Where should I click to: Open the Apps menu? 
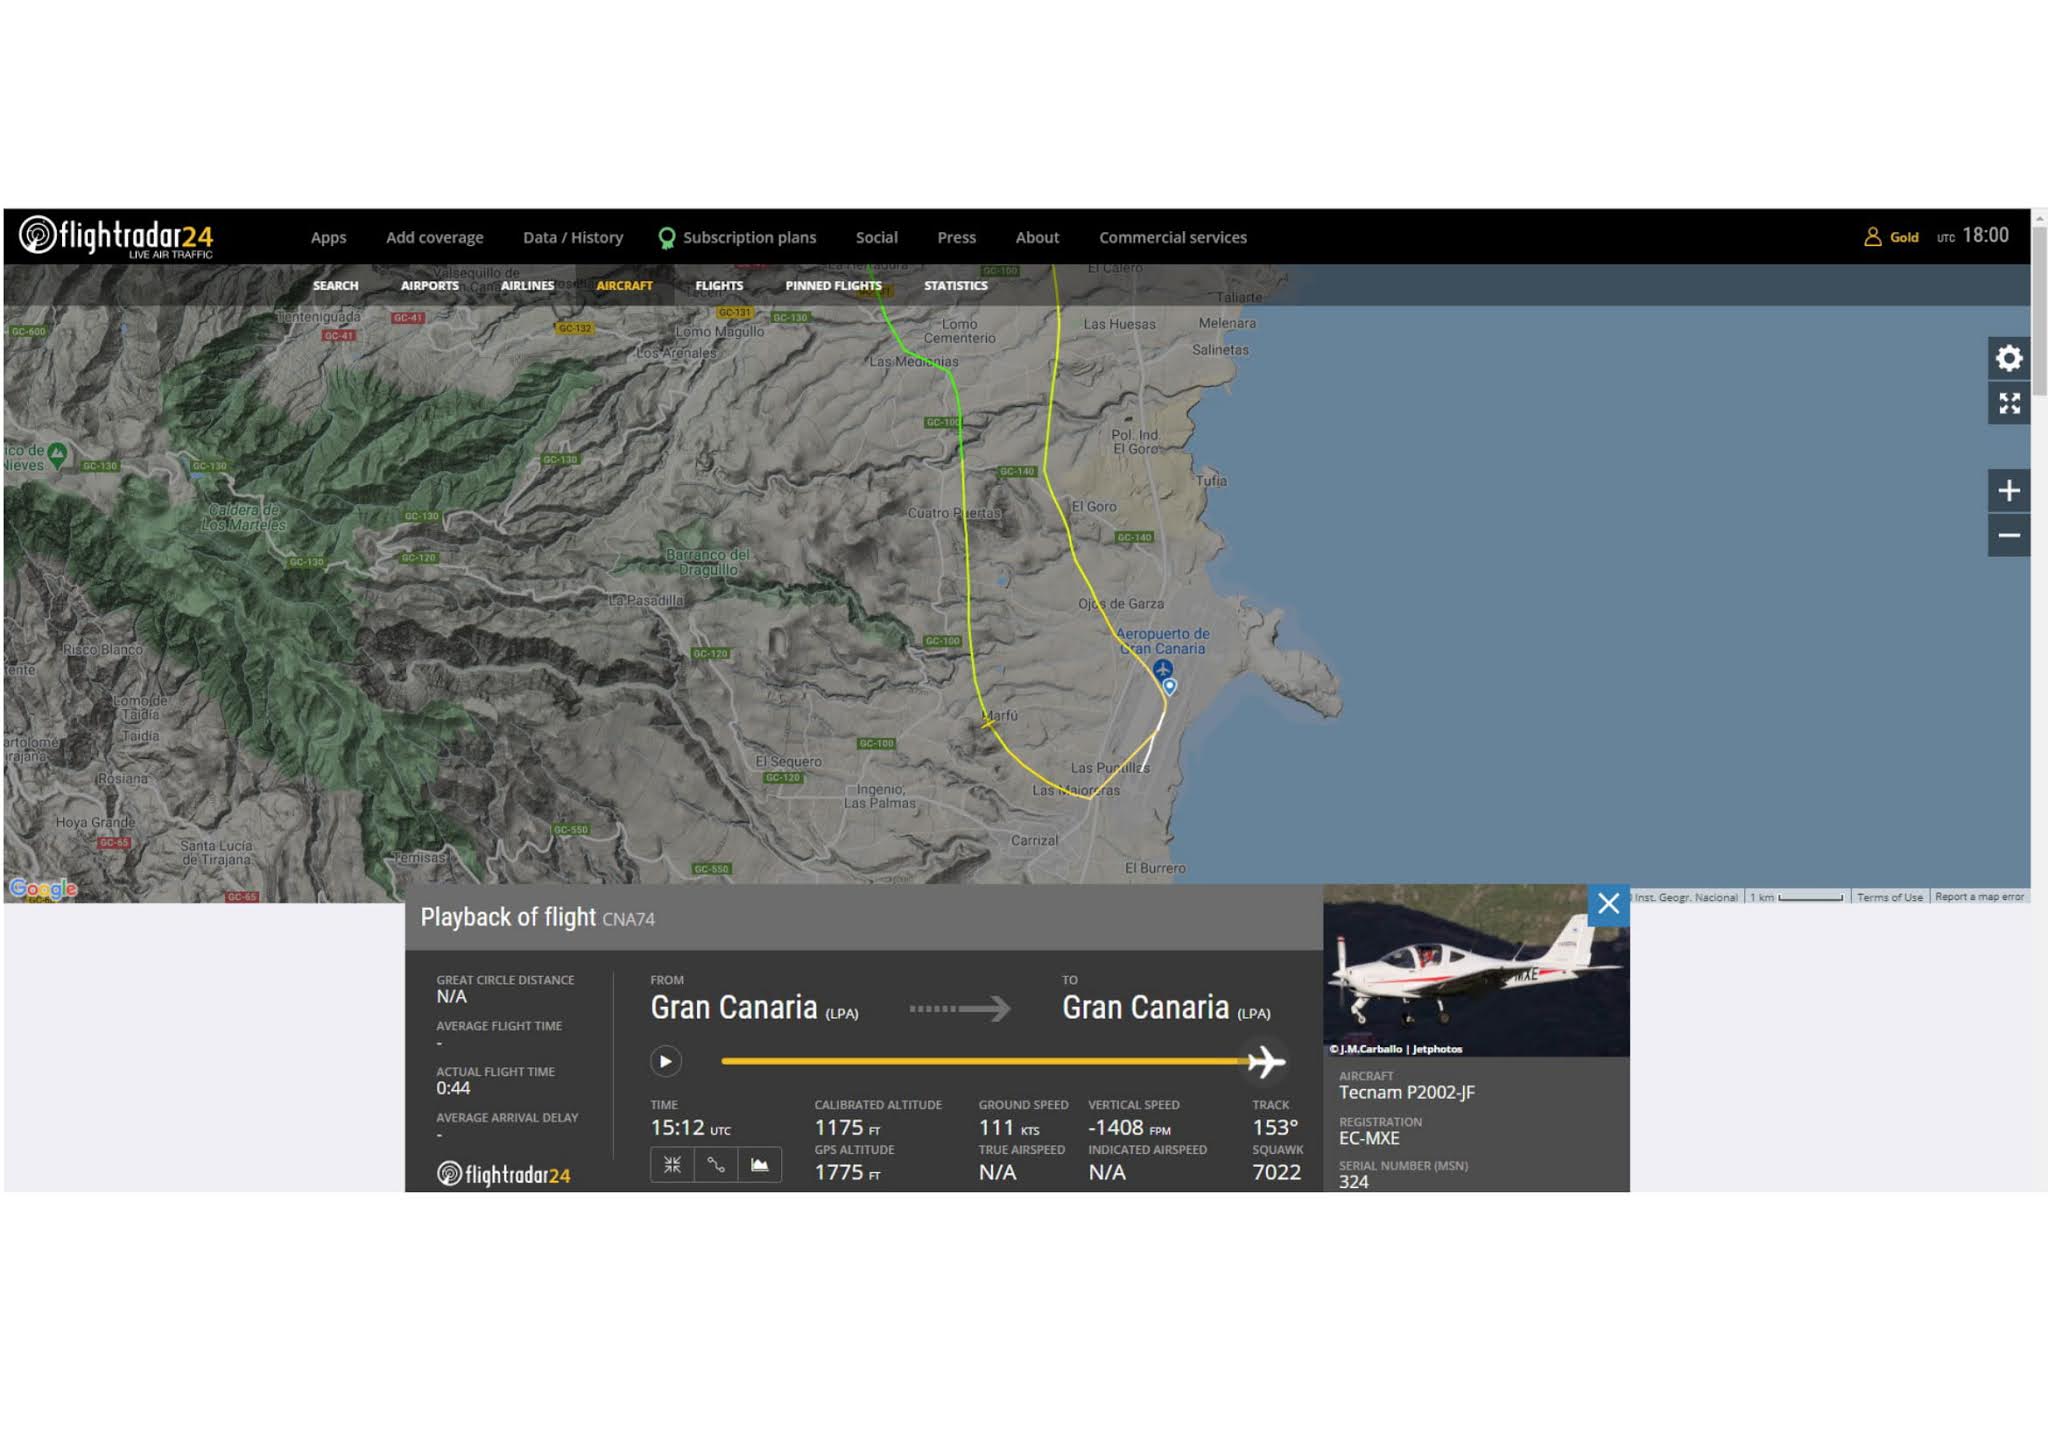pos(328,238)
